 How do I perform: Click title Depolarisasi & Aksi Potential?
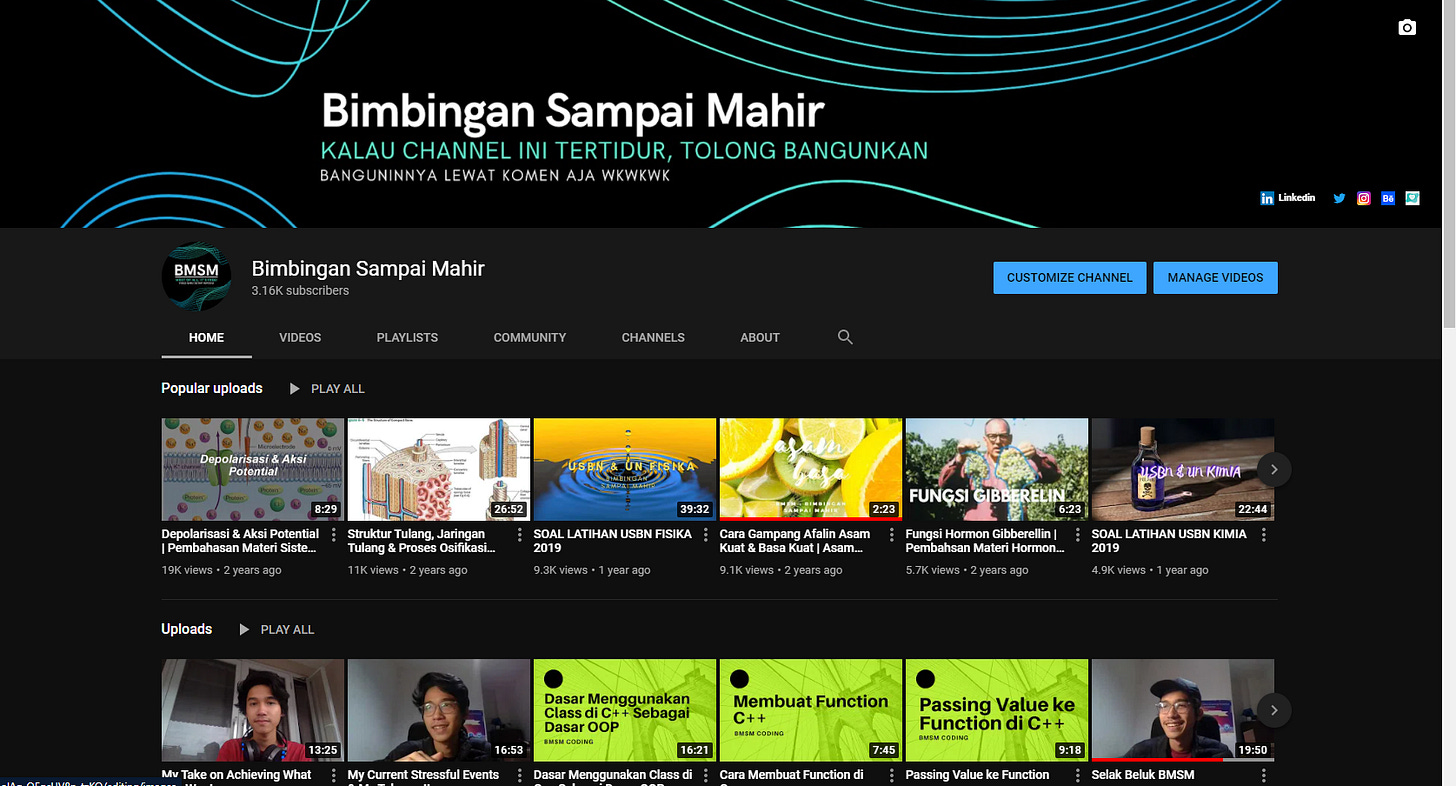click(241, 541)
